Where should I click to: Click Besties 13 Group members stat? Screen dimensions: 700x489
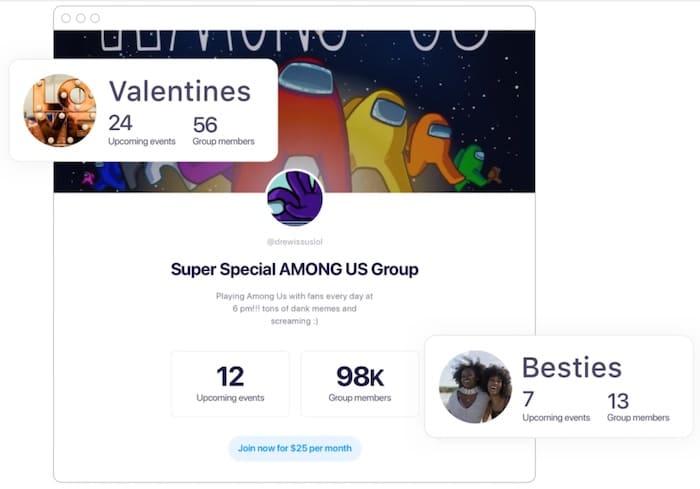(637, 406)
